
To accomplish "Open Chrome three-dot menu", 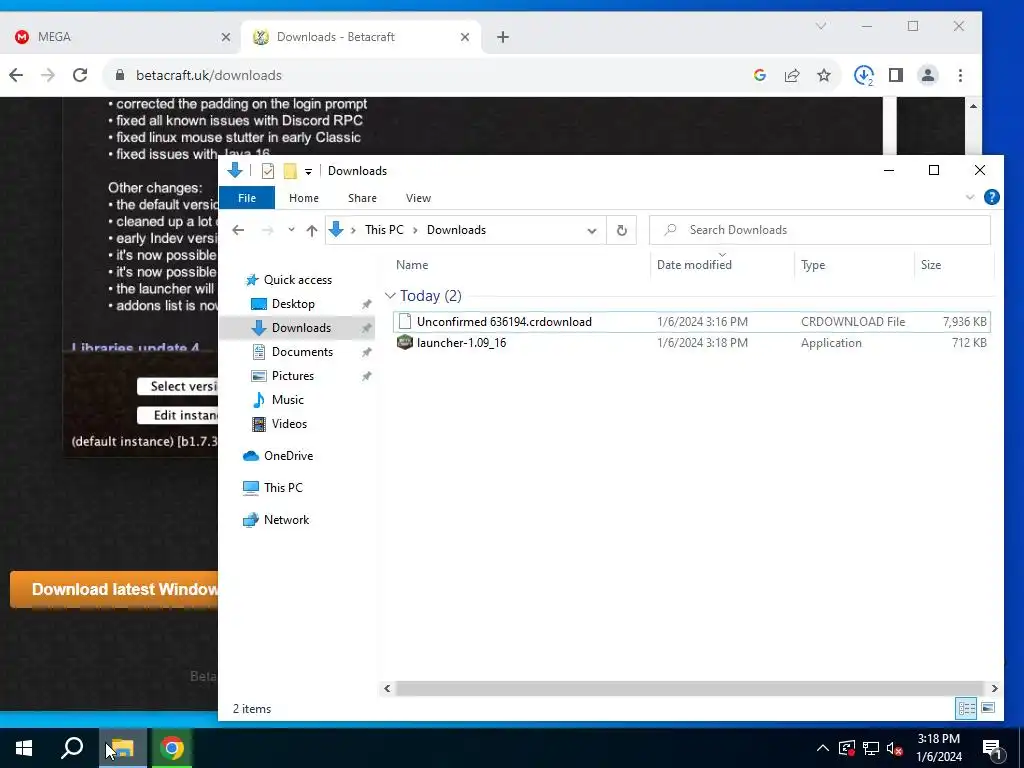I will pos(960,75).
